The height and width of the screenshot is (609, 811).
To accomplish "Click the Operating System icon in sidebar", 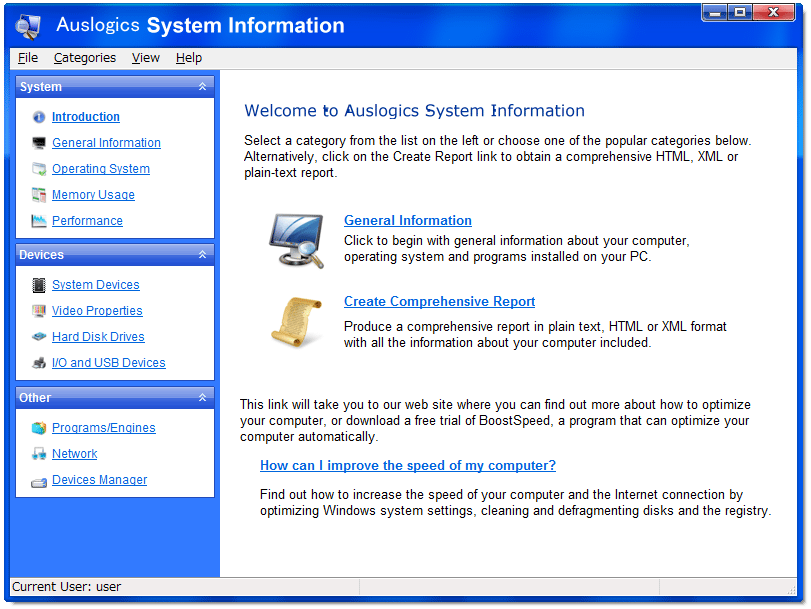I will tap(39, 169).
